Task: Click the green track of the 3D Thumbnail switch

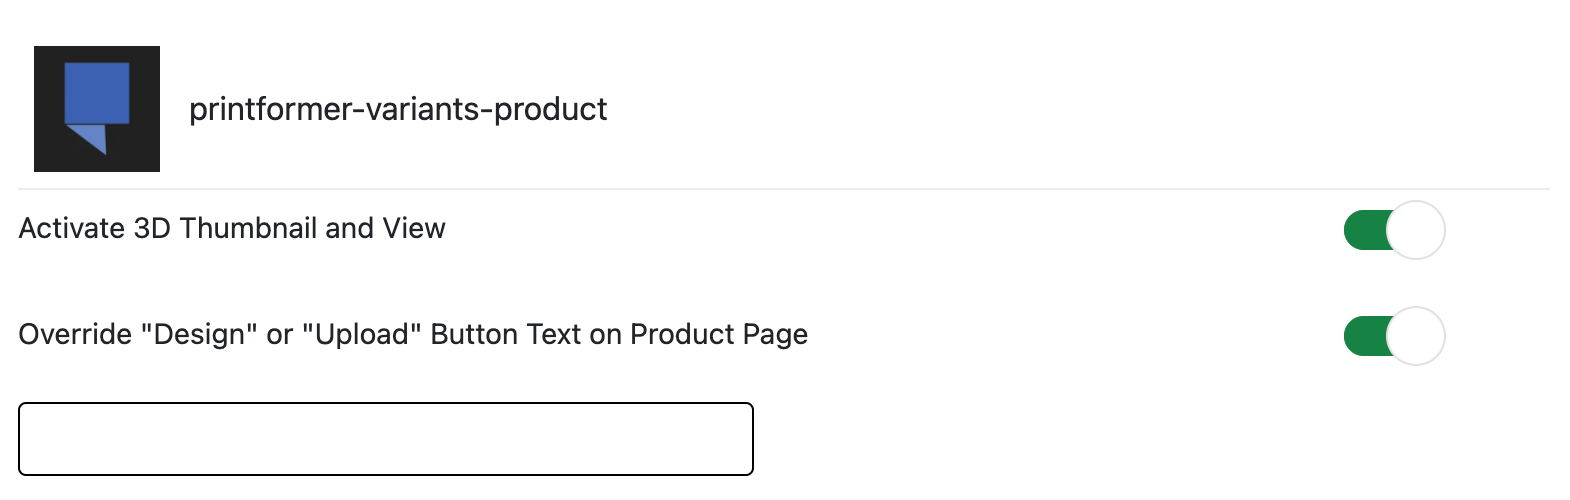Action: tap(1364, 230)
